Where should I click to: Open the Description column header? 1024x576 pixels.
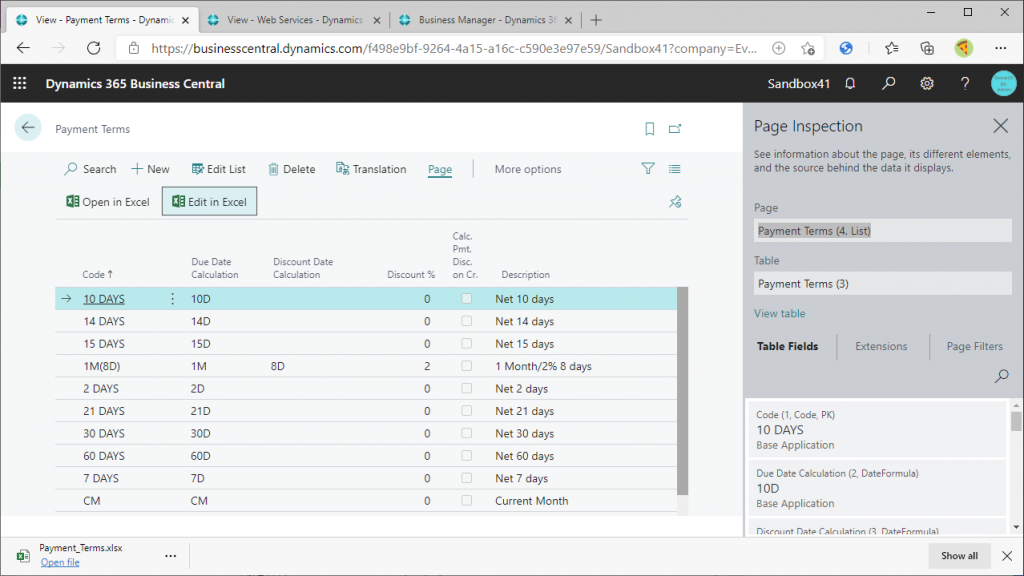[x=526, y=275]
